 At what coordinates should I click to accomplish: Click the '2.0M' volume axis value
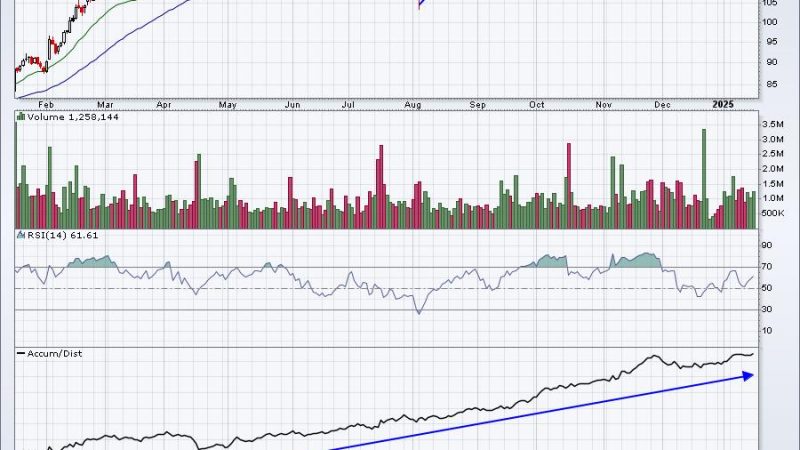[x=773, y=168]
